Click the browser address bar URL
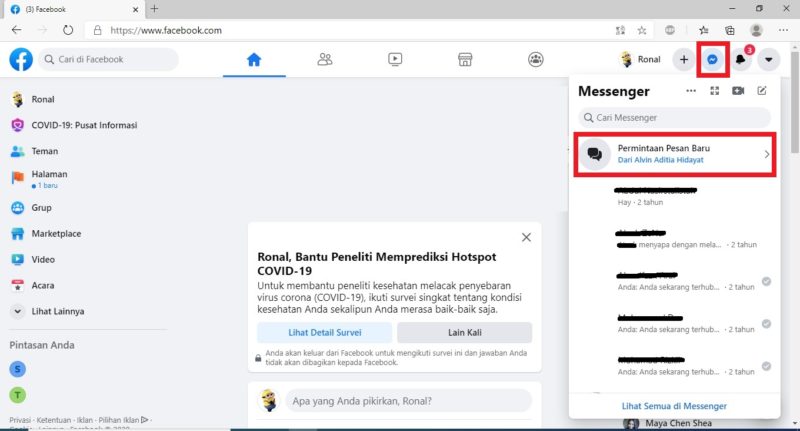 166,31
